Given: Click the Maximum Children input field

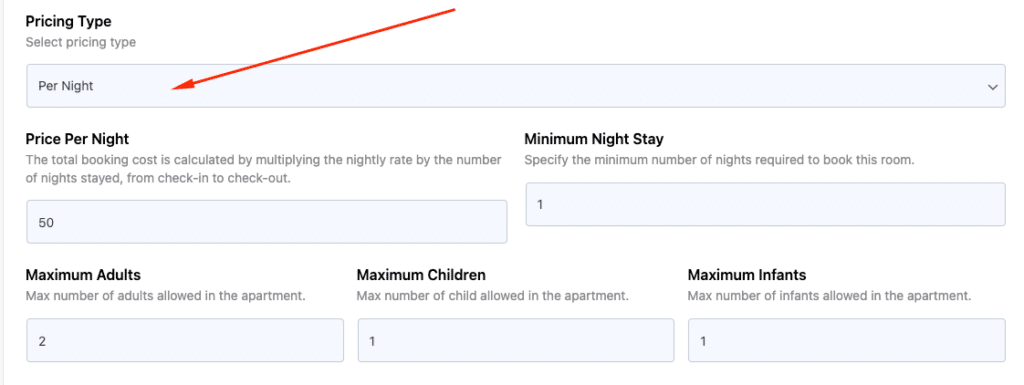Looking at the screenshot, I should [516, 340].
